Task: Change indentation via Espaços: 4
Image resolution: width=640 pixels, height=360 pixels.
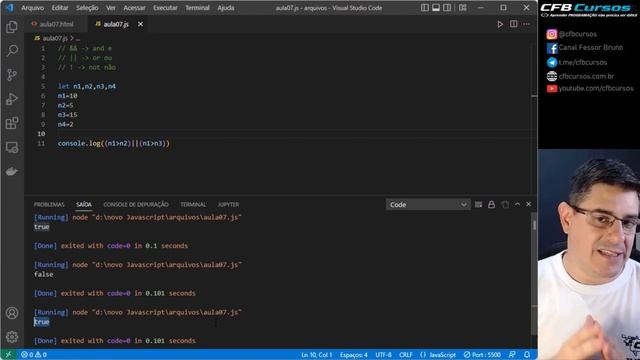Action: pyautogui.click(x=354, y=355)
